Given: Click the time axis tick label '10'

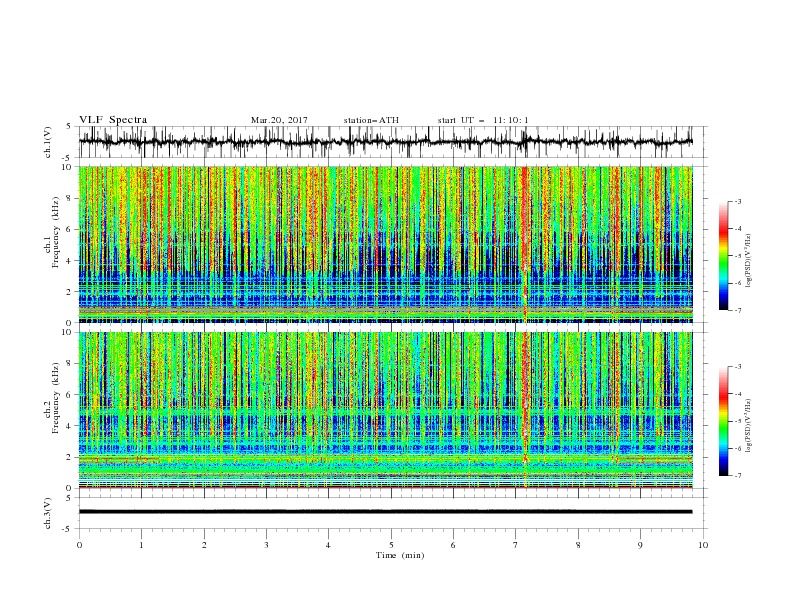Looking at the screenshot, I should coord(703,545).
